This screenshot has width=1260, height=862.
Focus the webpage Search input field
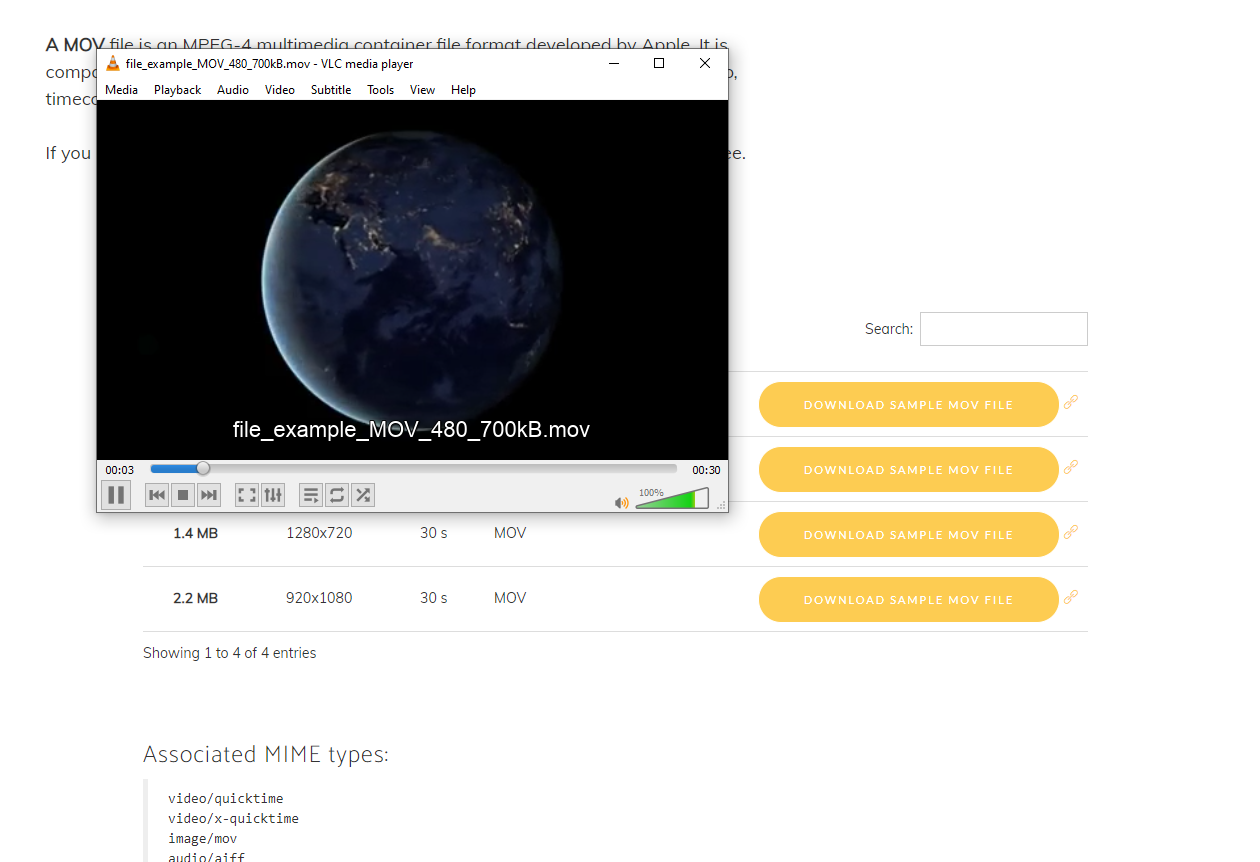[x=1004, y=329]
